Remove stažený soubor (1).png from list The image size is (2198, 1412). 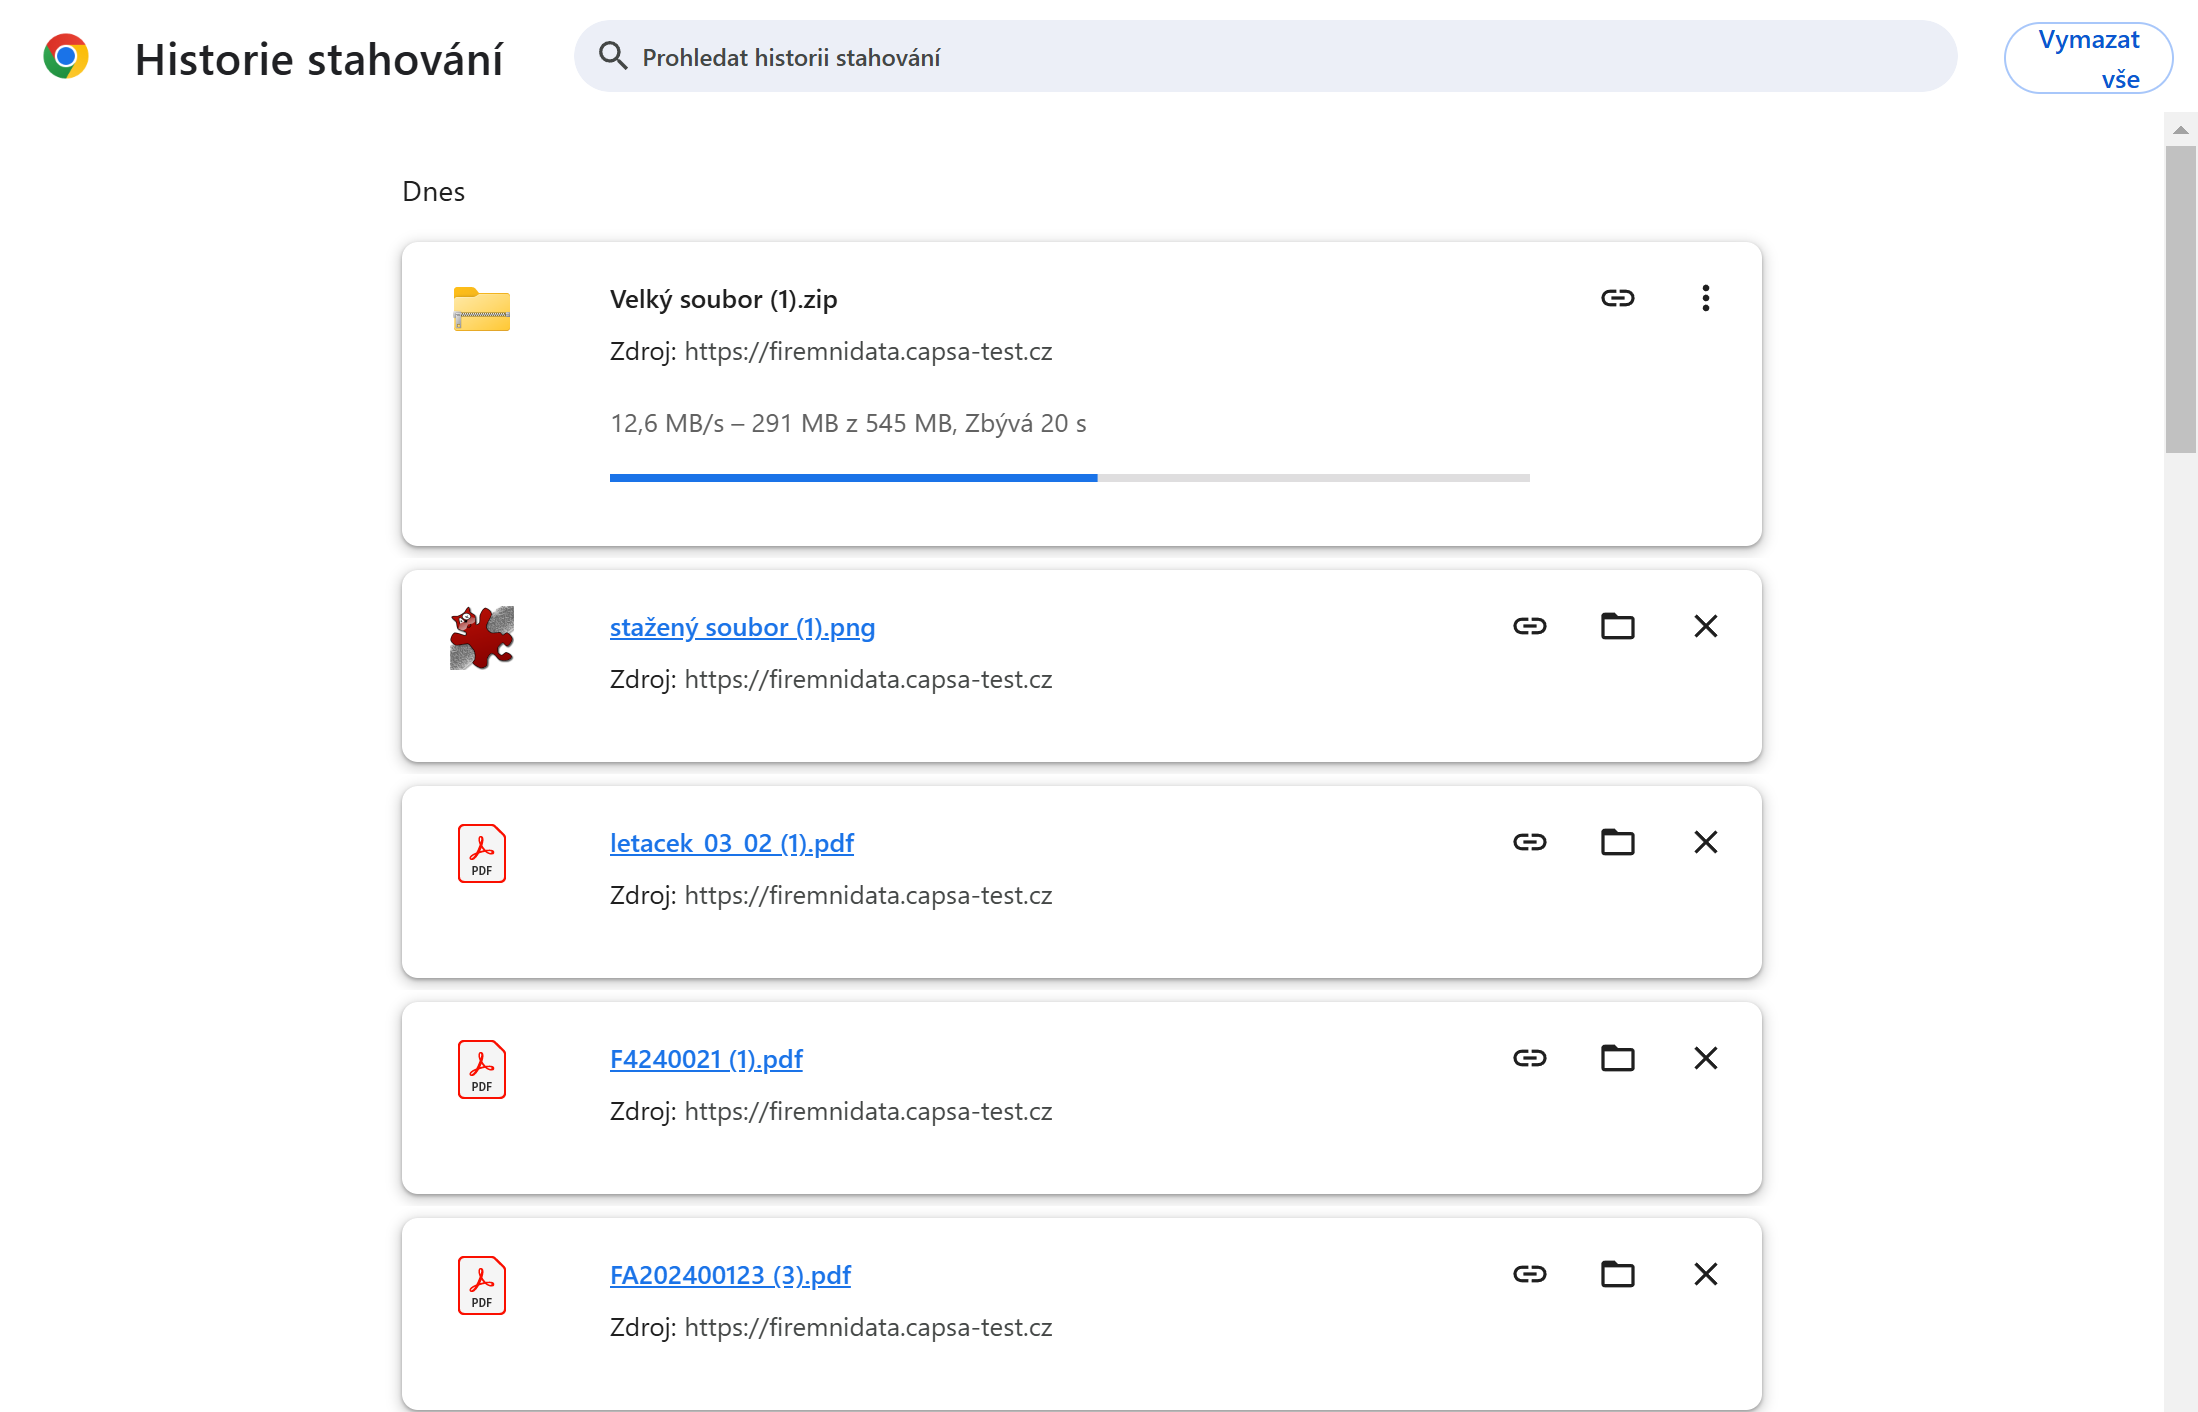(x=1705, y=626)
